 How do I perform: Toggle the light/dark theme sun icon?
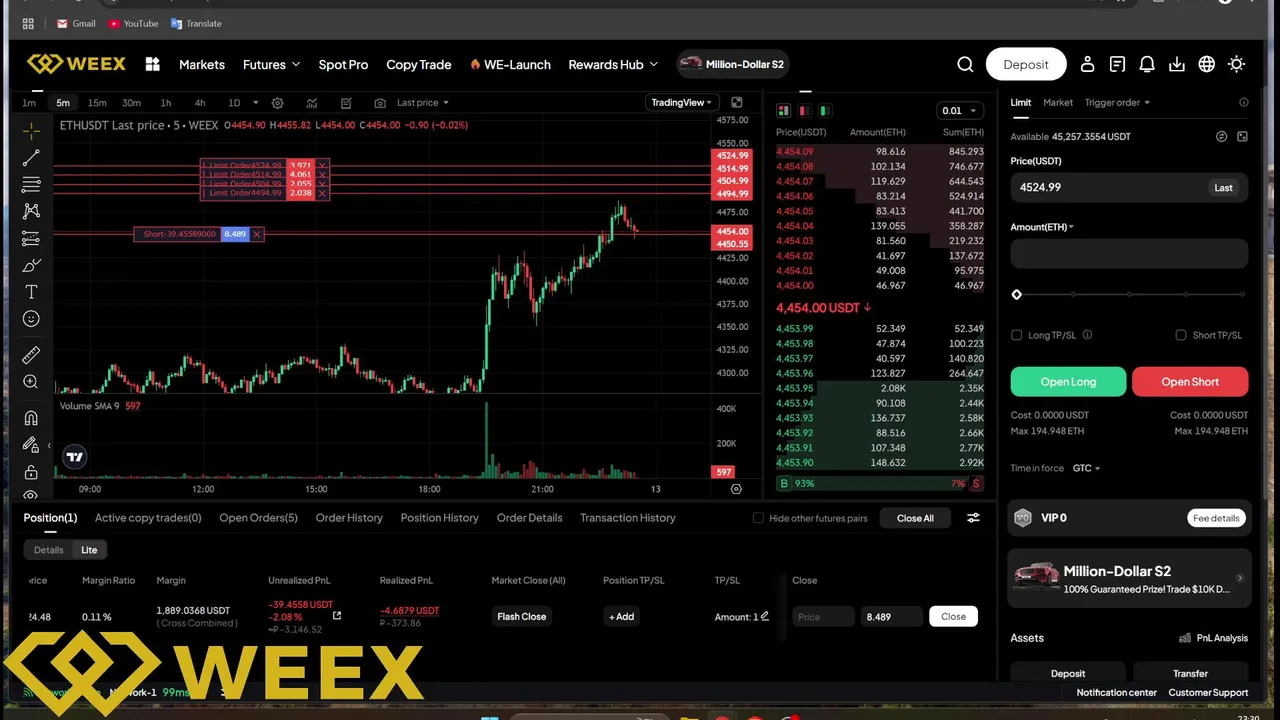1237,64
